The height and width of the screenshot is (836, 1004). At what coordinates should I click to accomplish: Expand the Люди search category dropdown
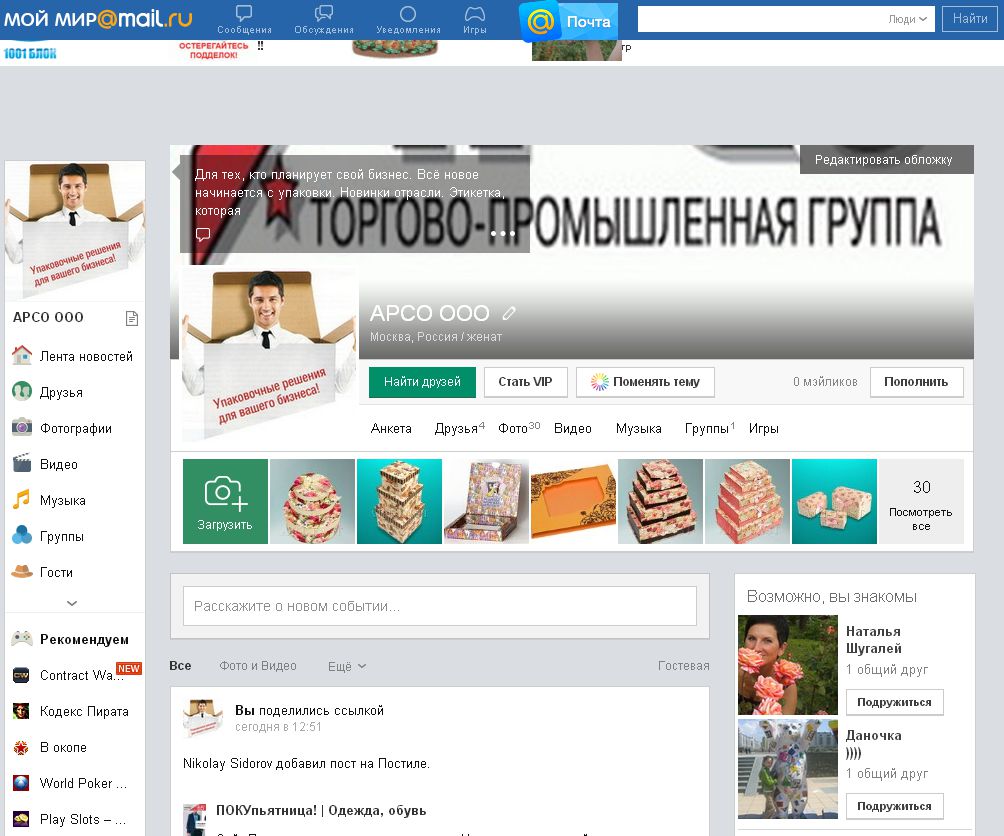908,19
